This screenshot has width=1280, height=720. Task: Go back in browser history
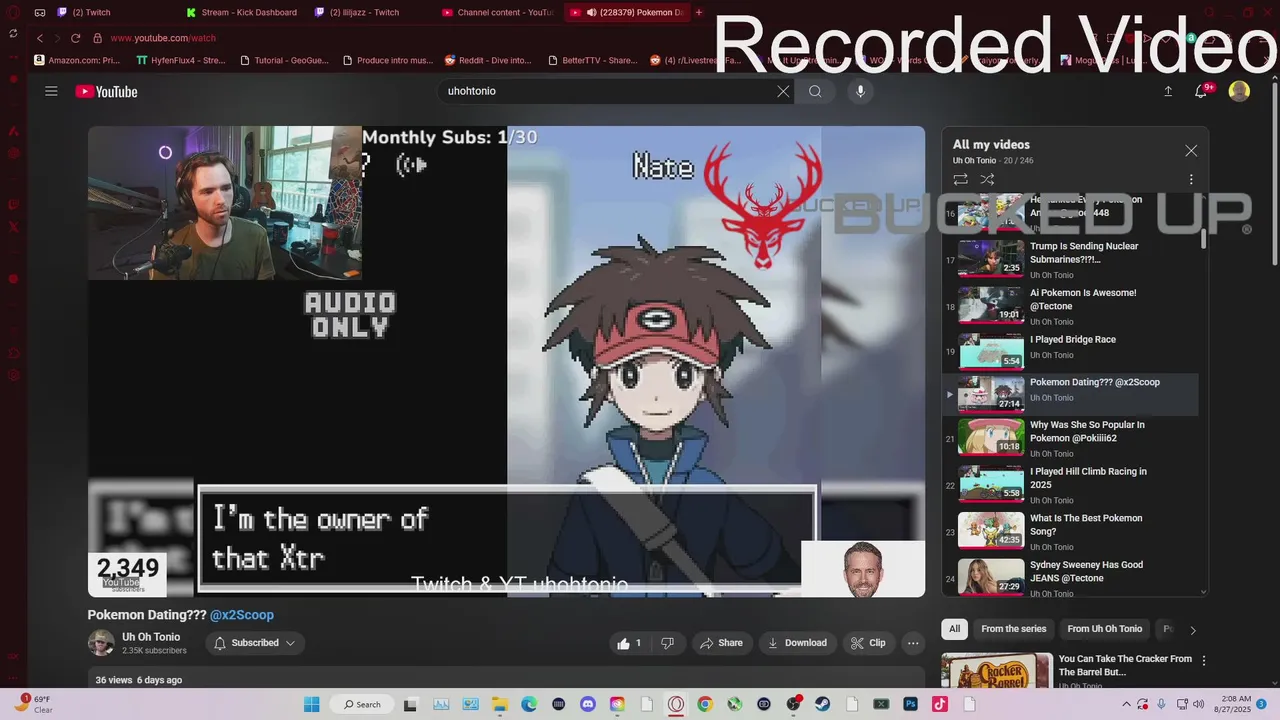(40, 38)
